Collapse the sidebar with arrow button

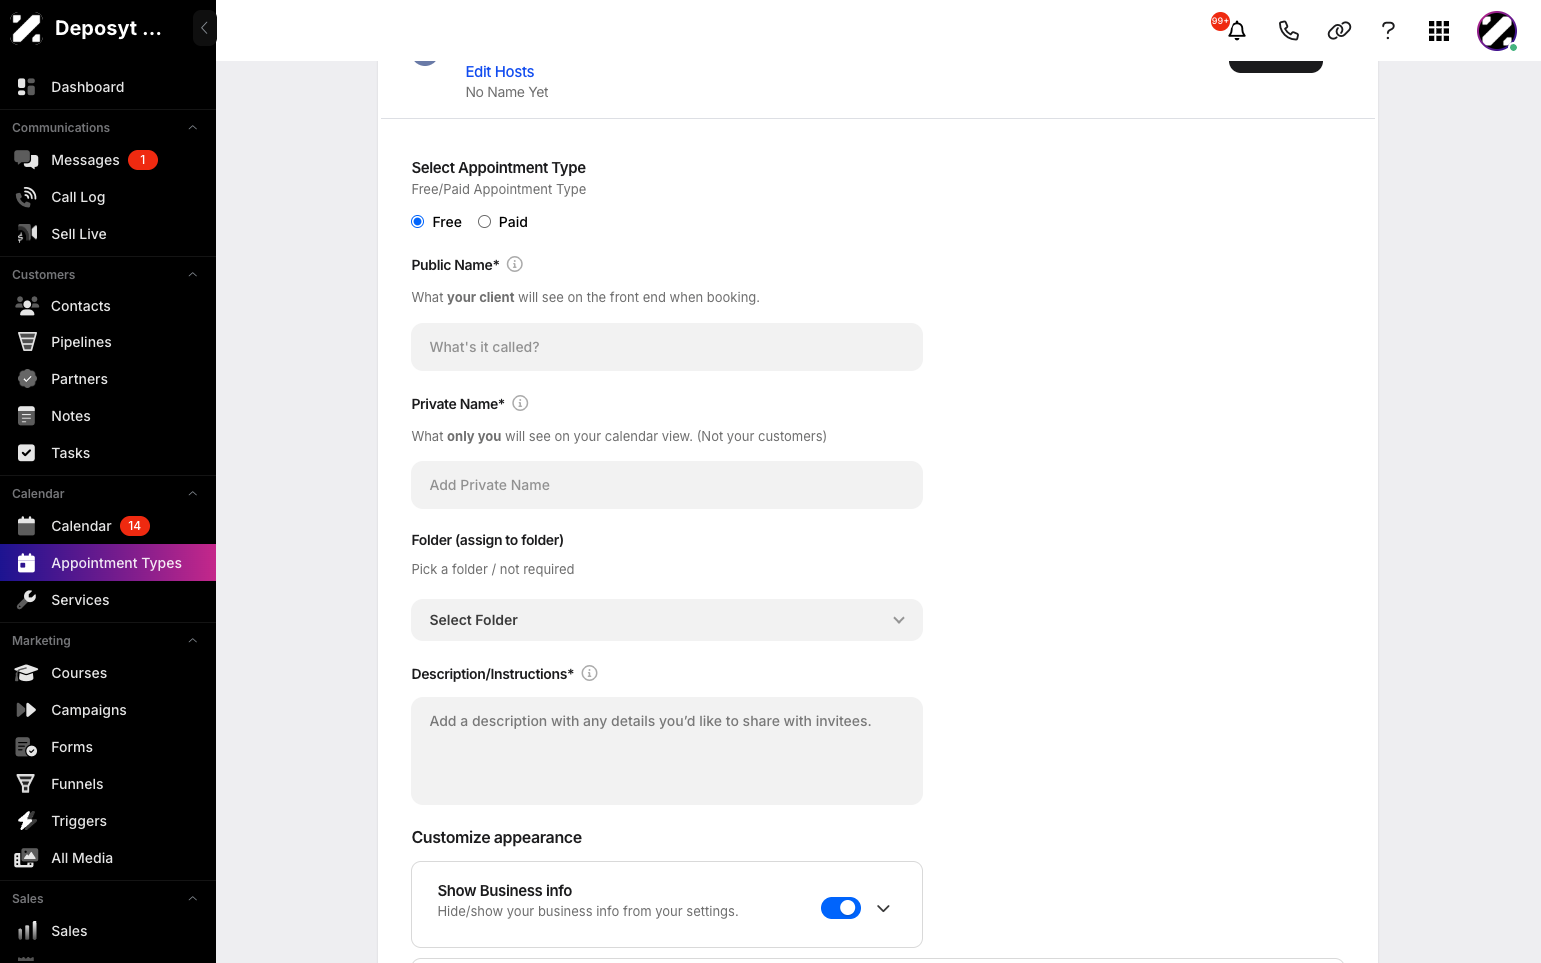[x=204, y=28]
